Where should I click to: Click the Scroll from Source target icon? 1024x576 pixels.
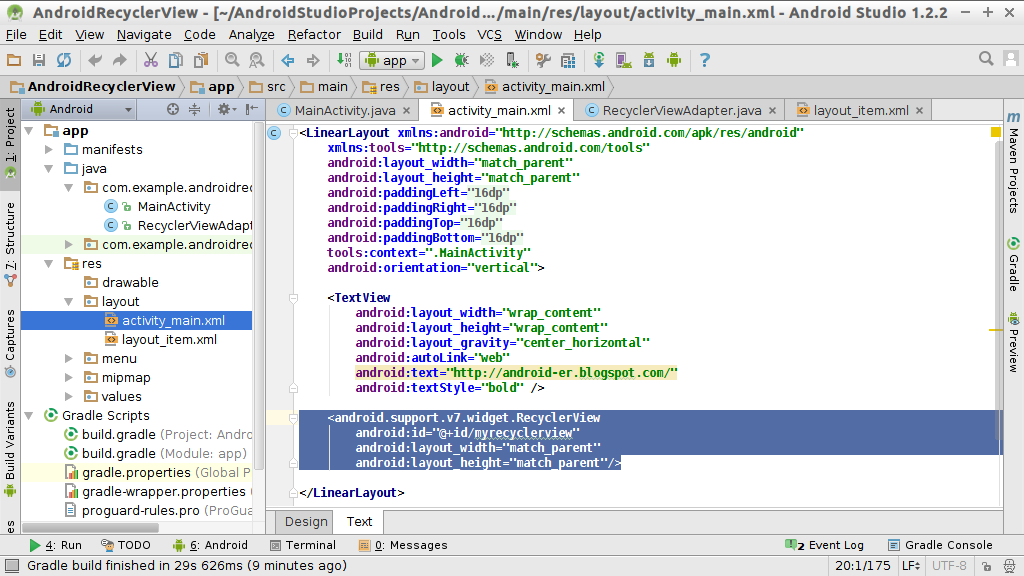172,109
